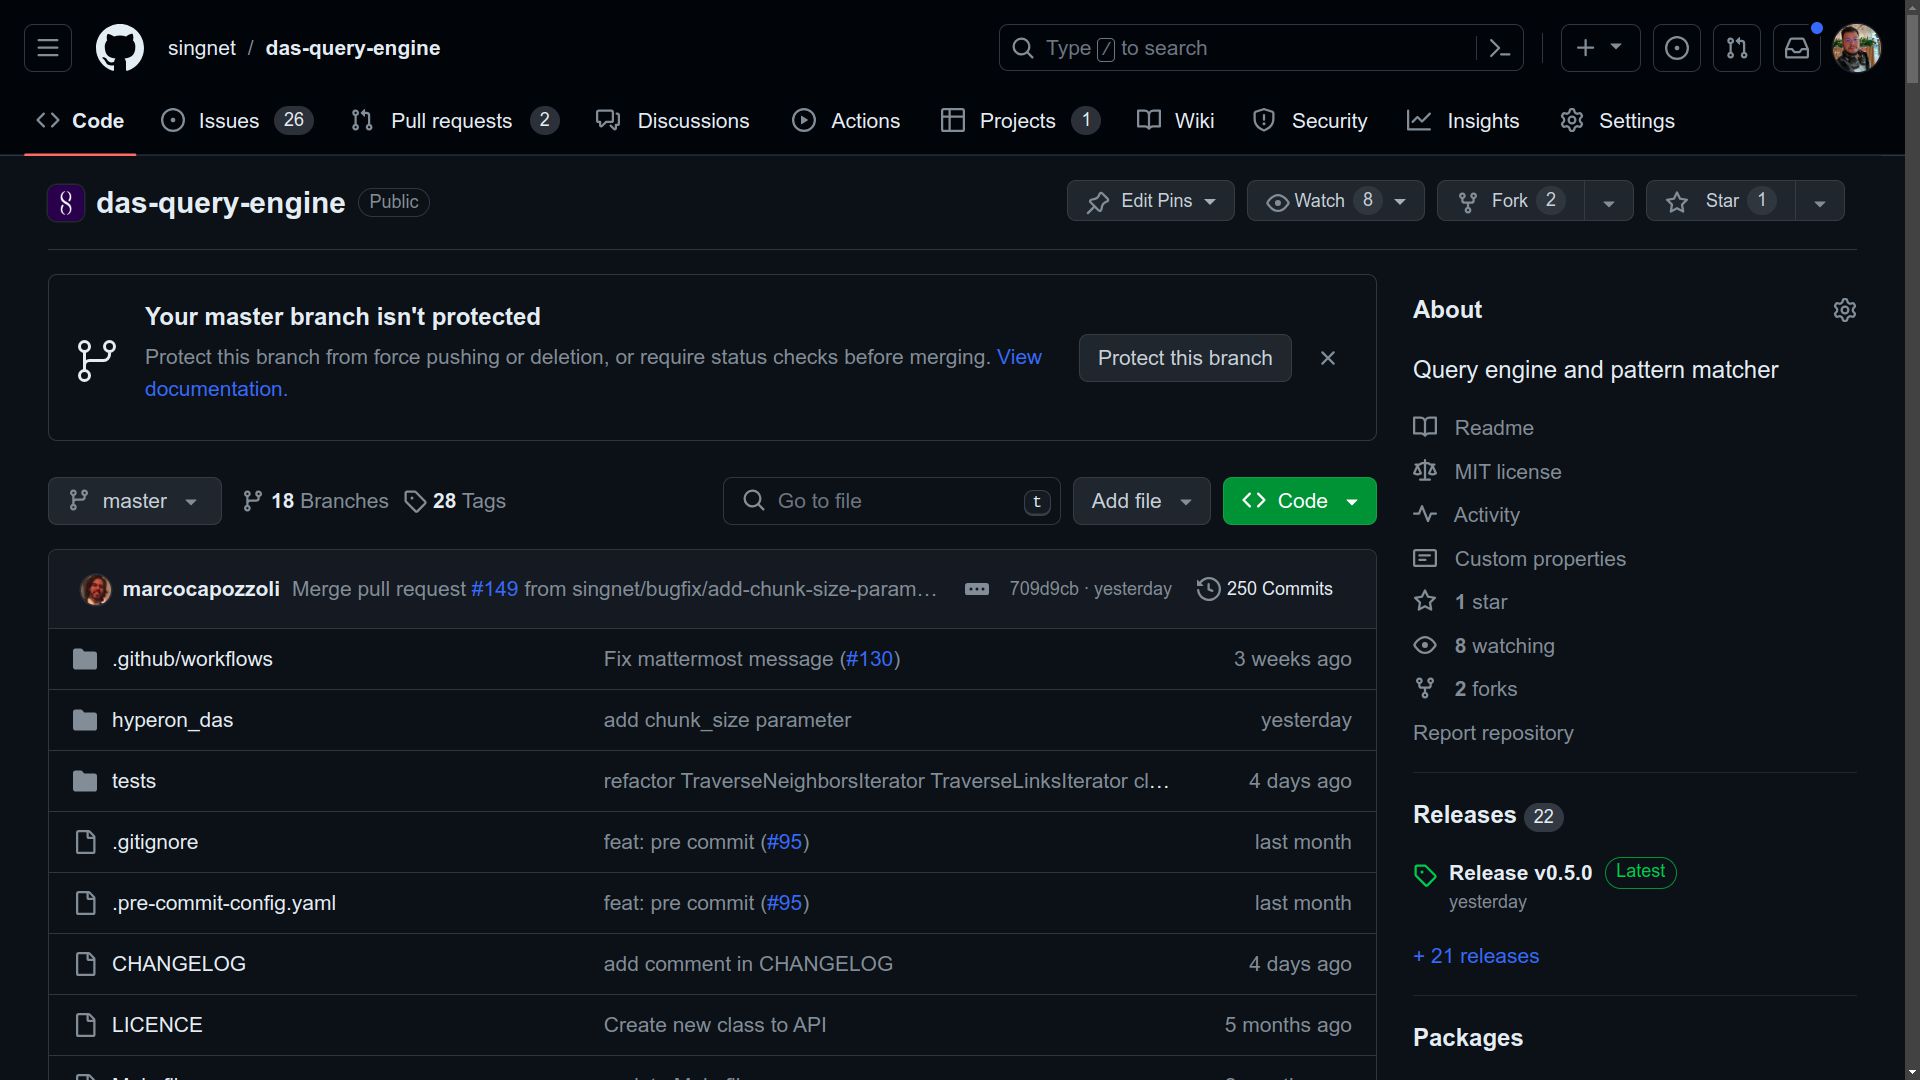
Task: Open the LICENCE file
Action: (157, 1025)
